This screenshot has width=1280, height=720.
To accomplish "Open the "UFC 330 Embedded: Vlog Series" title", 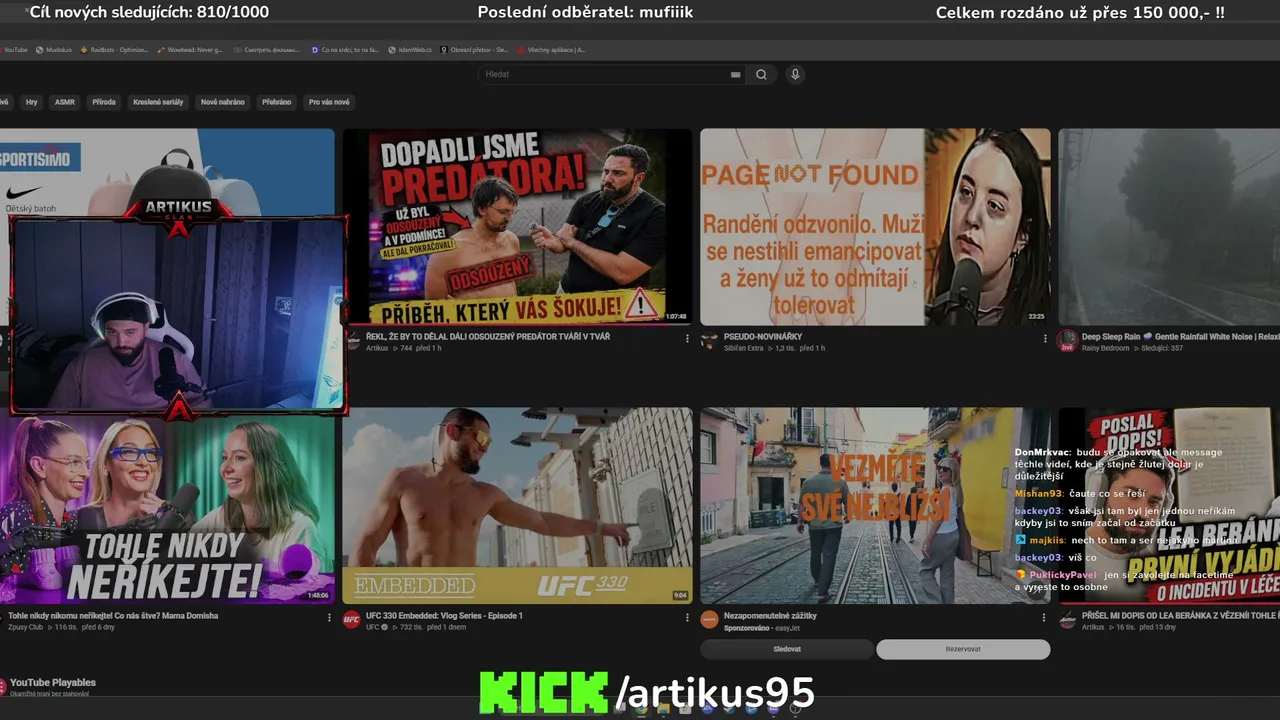I will tap(444, 616).
